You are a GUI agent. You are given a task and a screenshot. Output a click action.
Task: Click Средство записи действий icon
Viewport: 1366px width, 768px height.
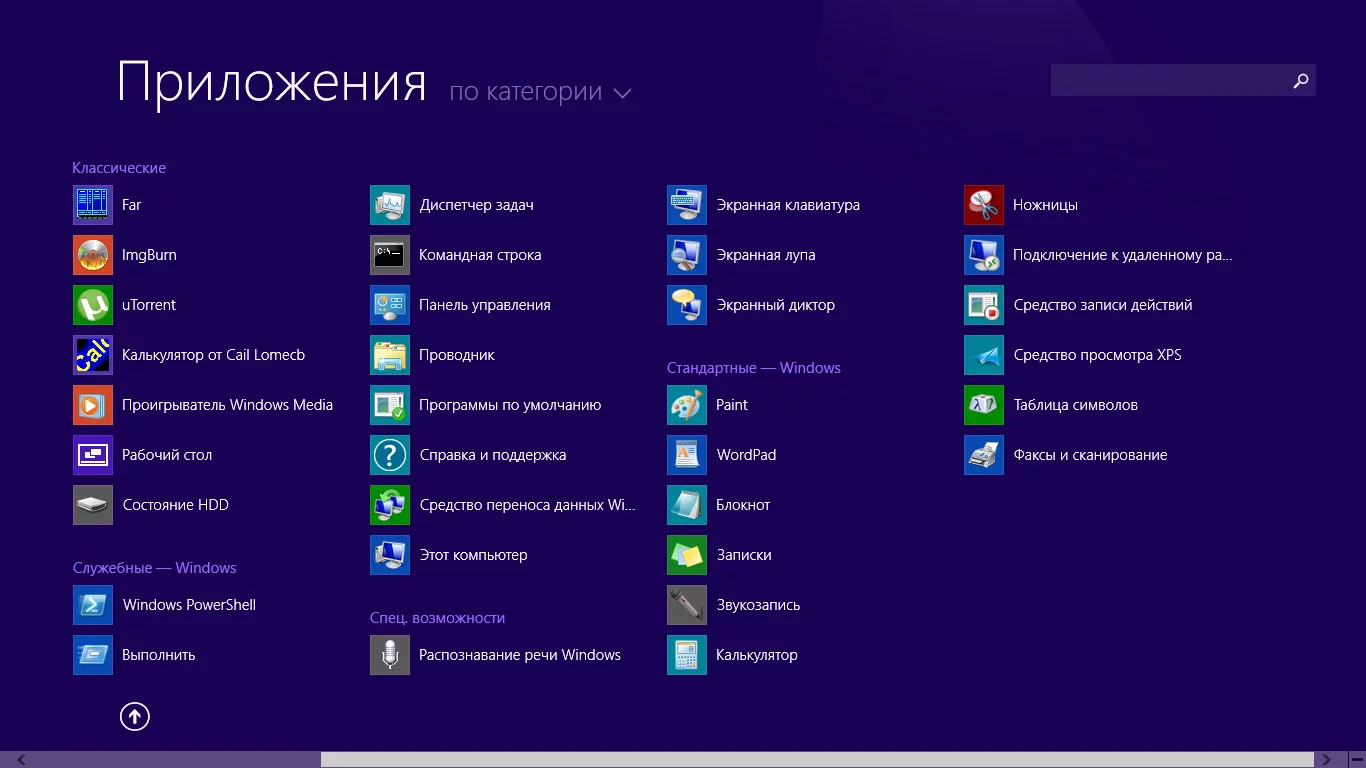click(x=984, y=305)
